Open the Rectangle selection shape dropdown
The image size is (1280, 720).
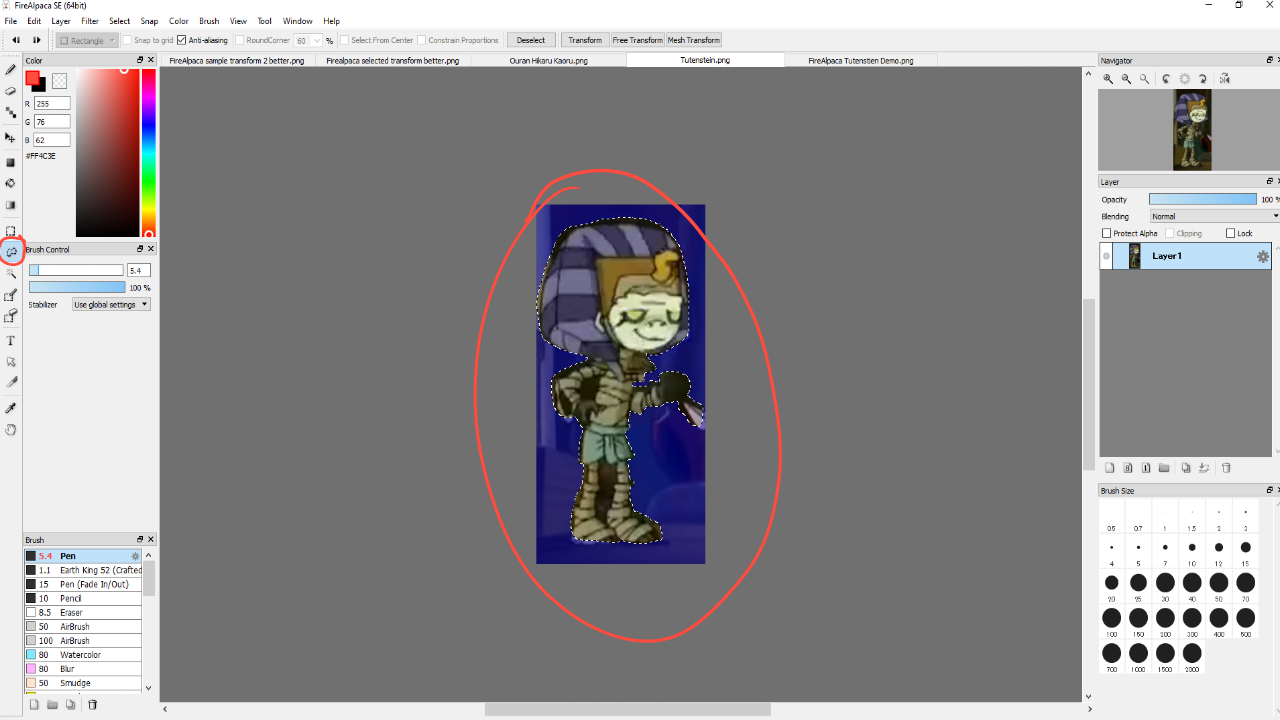pos(87,41)
